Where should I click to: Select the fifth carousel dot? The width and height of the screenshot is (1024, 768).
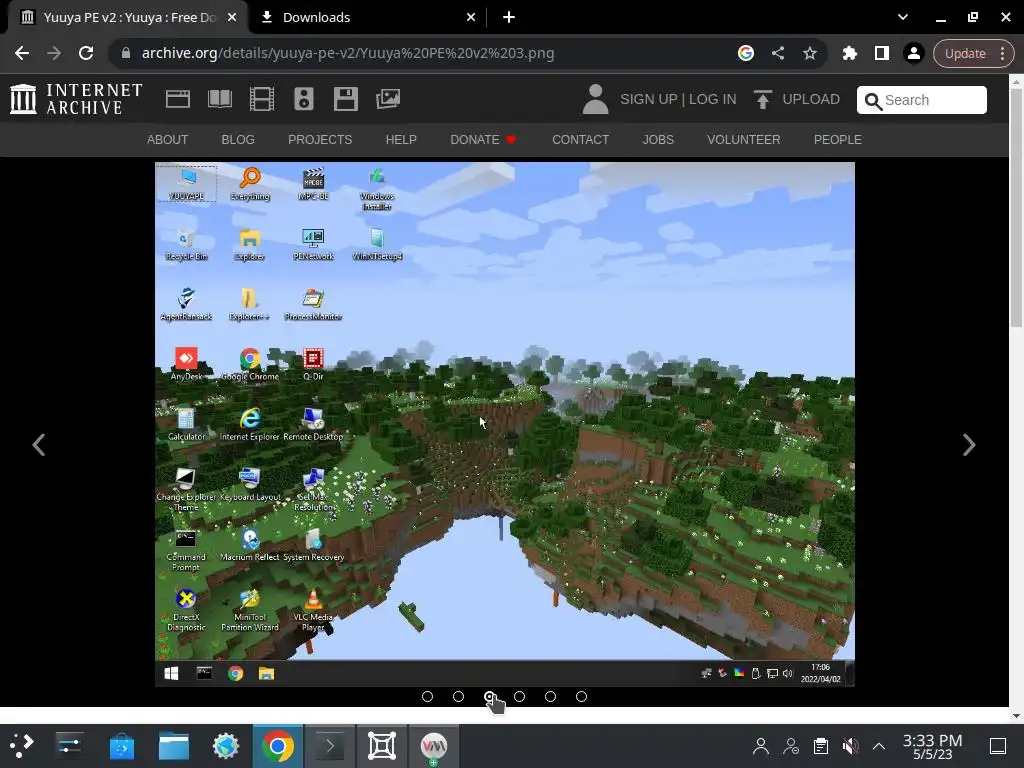click(x=551, y=697)
